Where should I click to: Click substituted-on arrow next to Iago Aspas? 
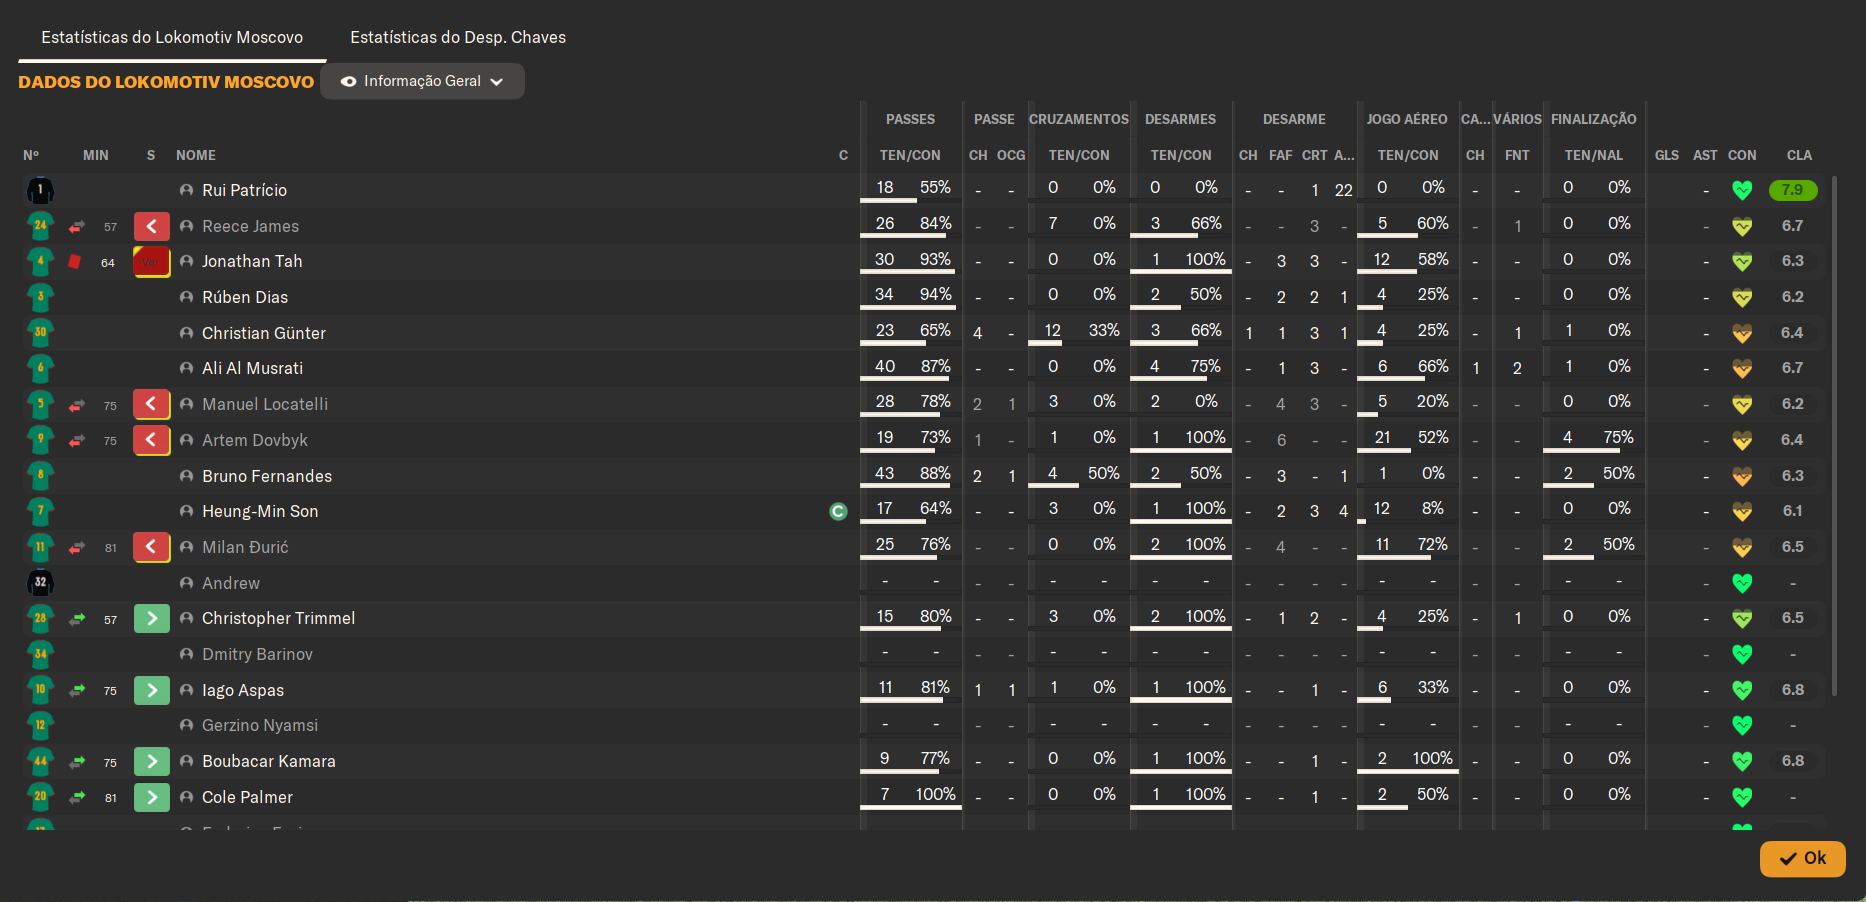click(x=77, y=690)
